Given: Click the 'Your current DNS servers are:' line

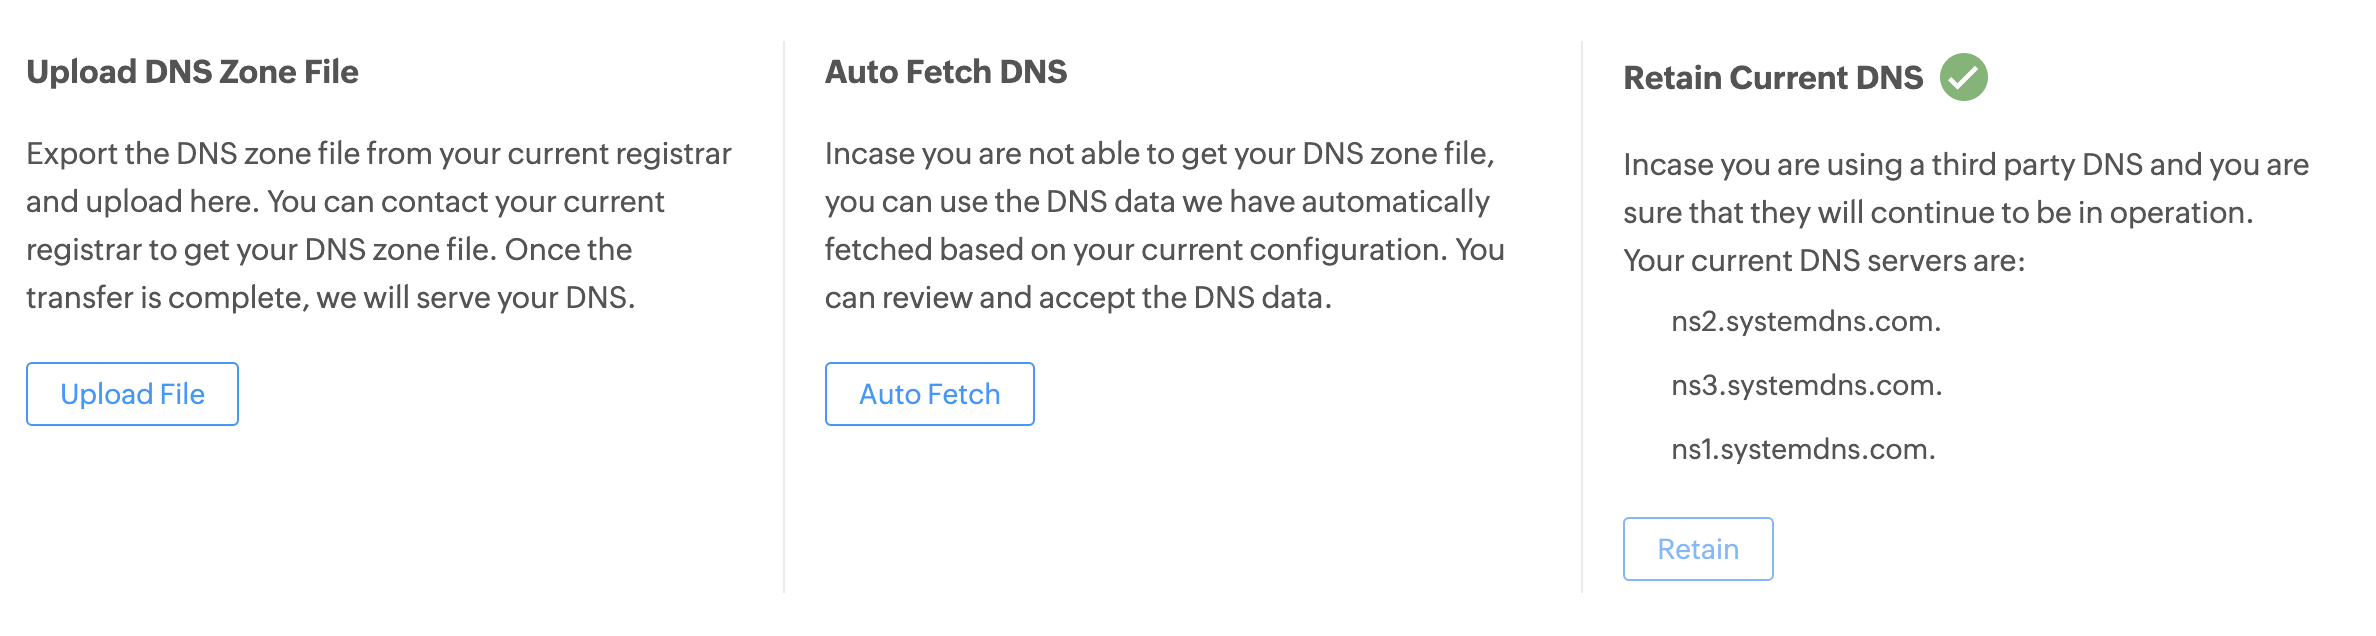Looking at the screenshot, I should pyautogui.click(x=1824, y=261).
